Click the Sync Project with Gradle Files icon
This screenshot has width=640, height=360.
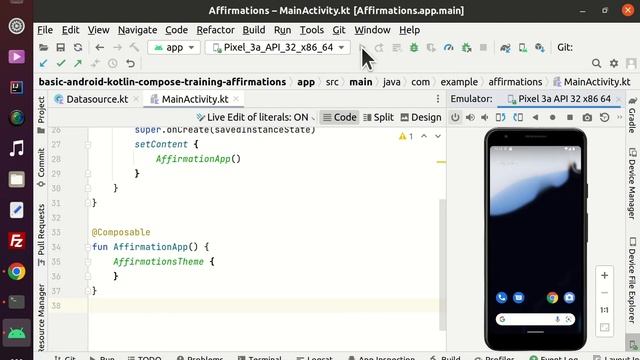point(505,48)
